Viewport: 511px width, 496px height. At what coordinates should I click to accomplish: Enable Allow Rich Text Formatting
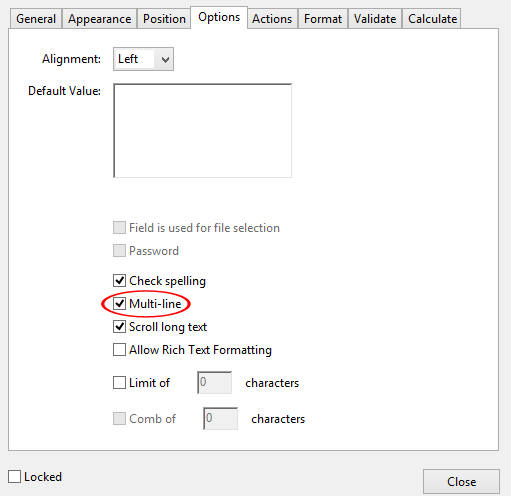point(119,350)
